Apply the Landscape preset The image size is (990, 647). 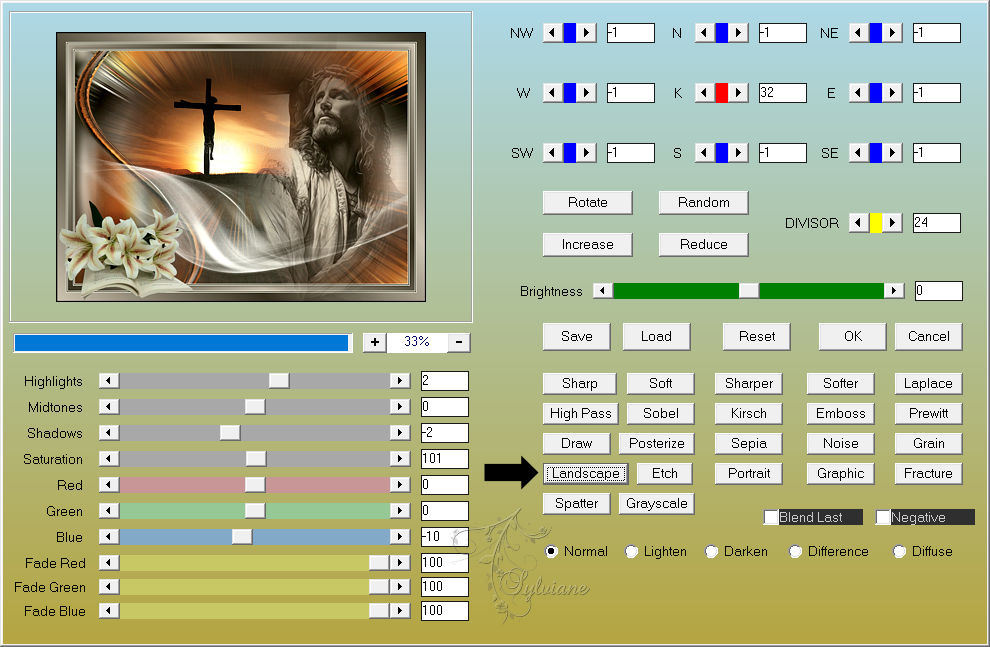(585, 473)
